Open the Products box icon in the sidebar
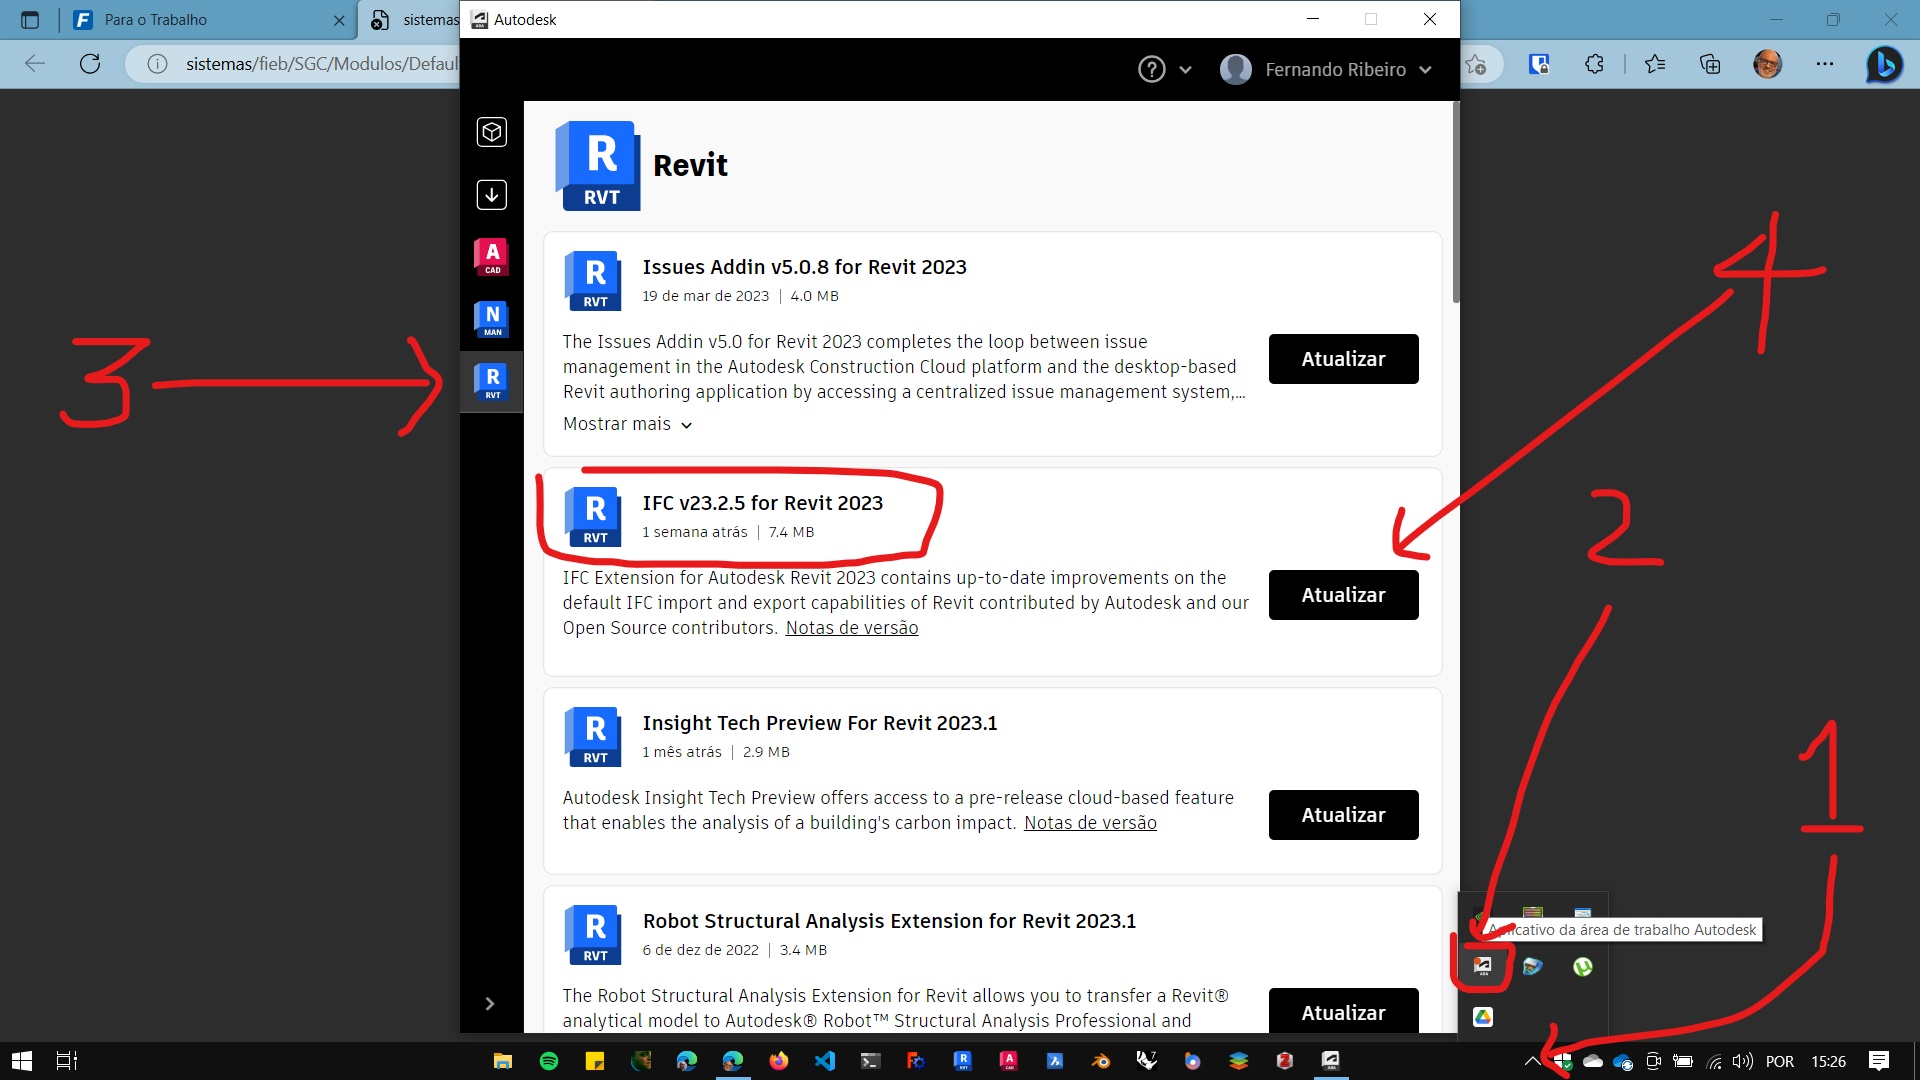Image resolution: width=1920 pixels, height=1080 pixels. [491, 131]
